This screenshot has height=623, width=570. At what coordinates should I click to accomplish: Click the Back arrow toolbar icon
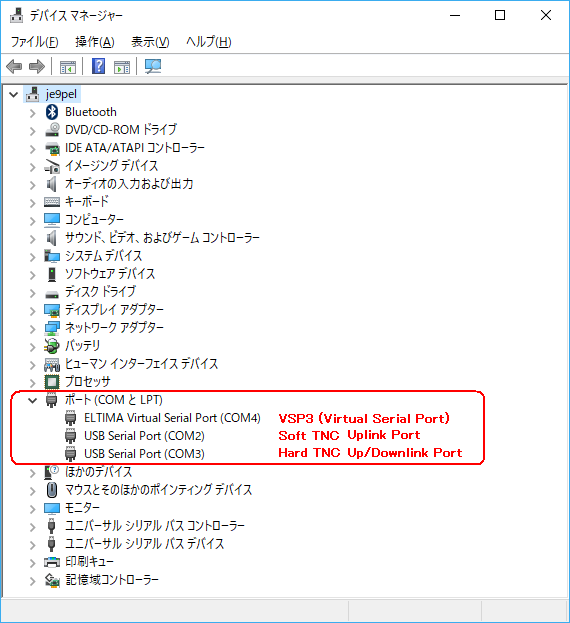14,66
